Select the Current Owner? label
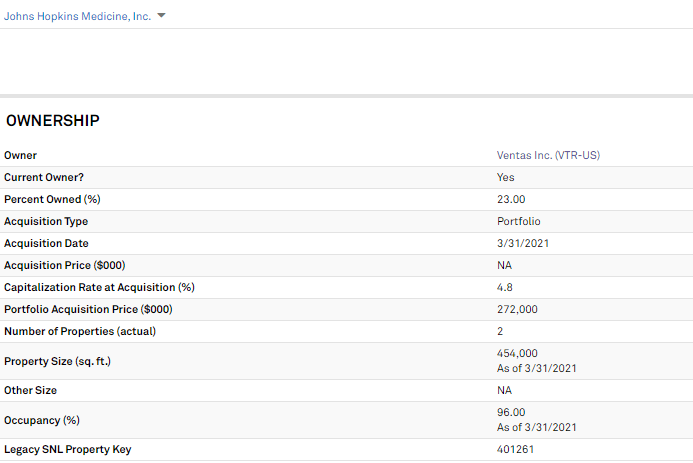 click(44, 177)
